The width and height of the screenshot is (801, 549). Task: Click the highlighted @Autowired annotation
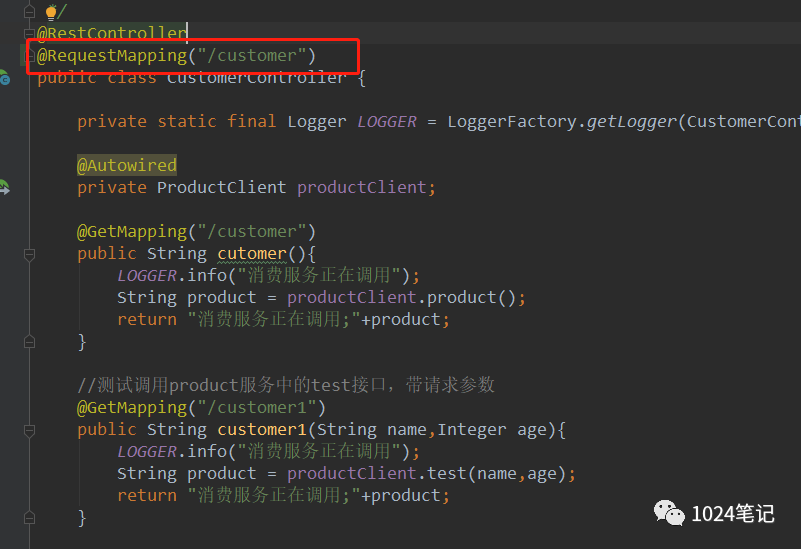127,165
